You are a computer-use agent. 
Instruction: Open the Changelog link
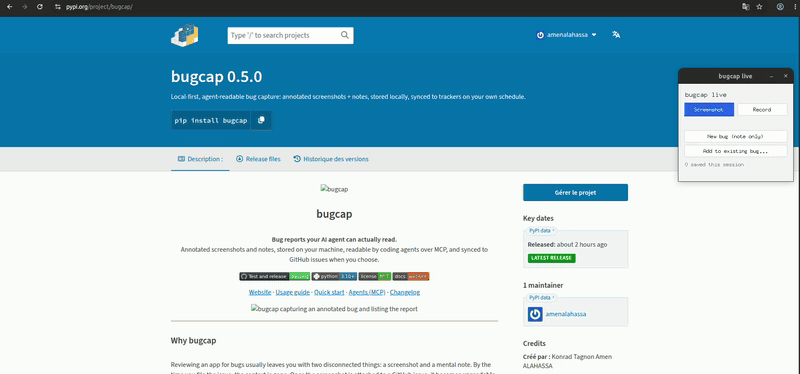405,292
